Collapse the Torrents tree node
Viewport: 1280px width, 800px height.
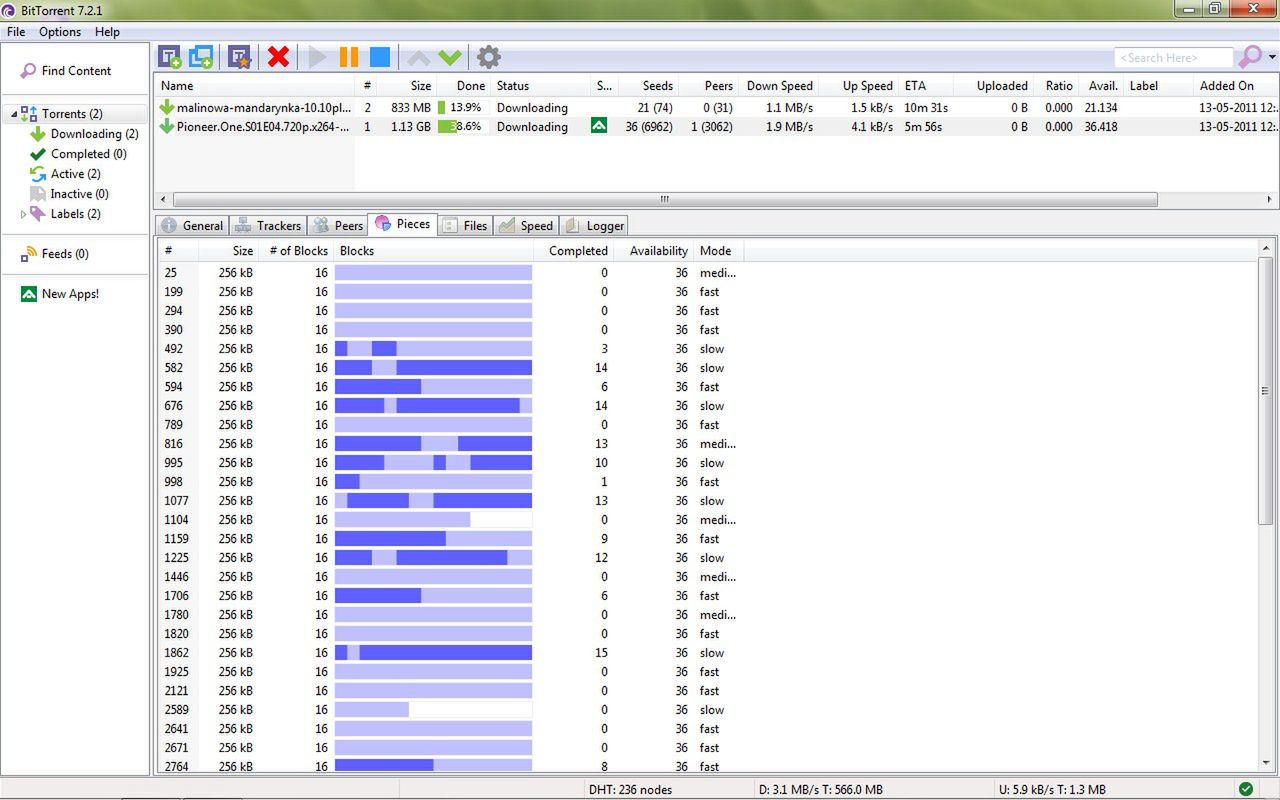14,114
